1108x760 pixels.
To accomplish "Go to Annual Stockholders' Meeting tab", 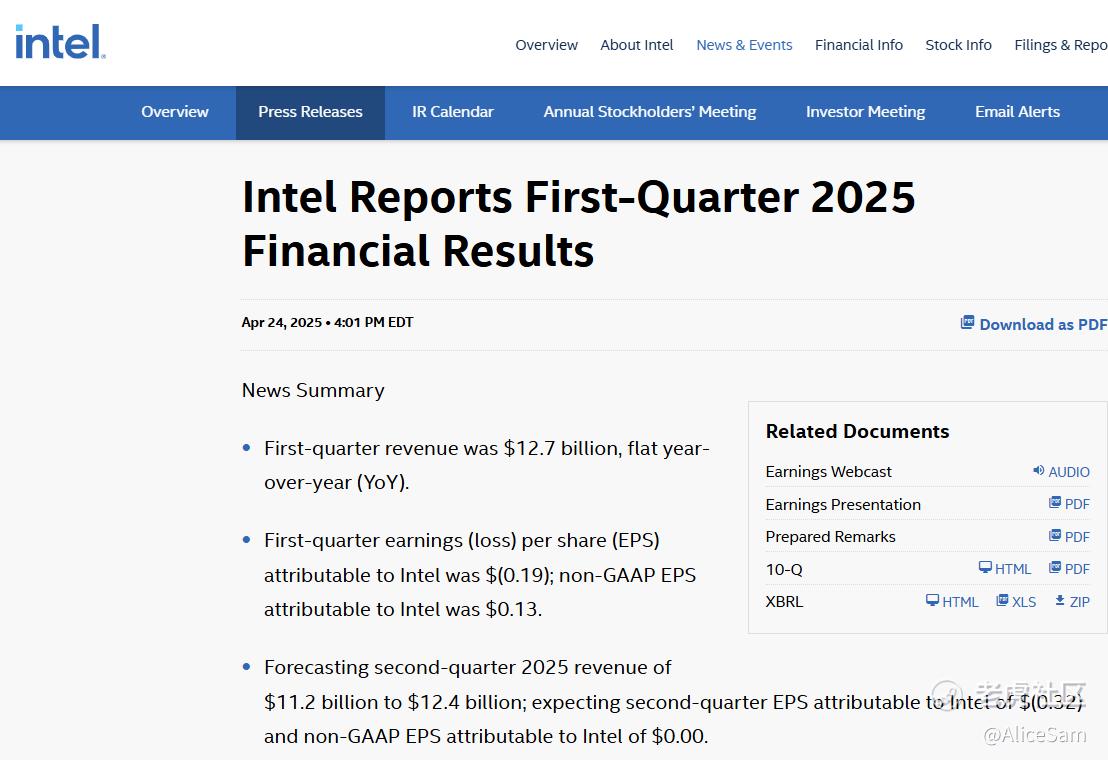I will [x=650, y=112].
